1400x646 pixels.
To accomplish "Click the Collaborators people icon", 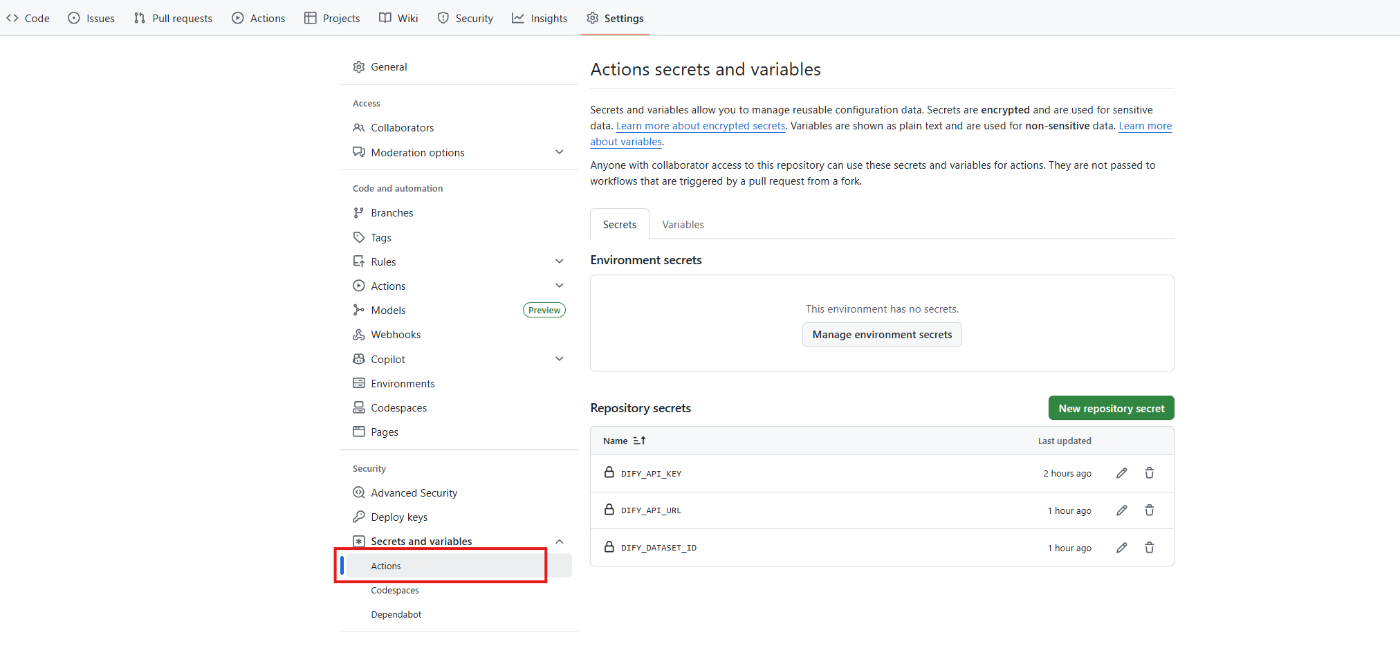I will [359, 128].
